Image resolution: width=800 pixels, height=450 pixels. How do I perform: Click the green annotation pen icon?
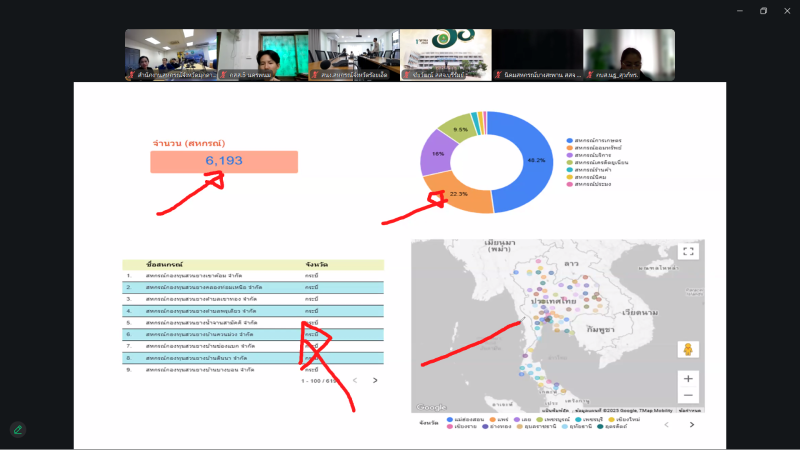coord(17,429)
